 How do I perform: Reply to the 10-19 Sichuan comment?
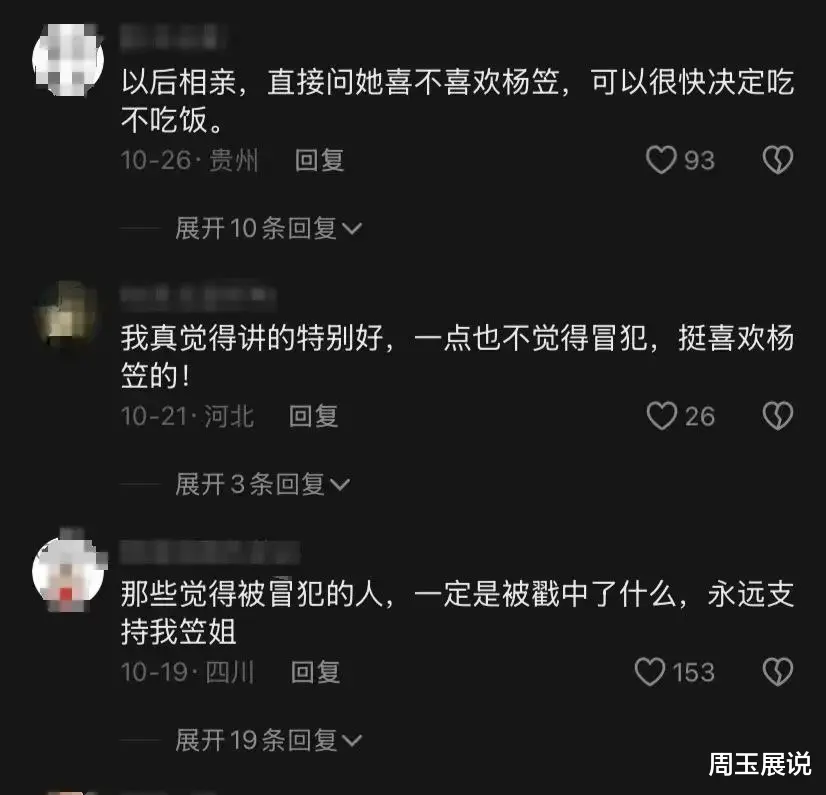(316, 672)
